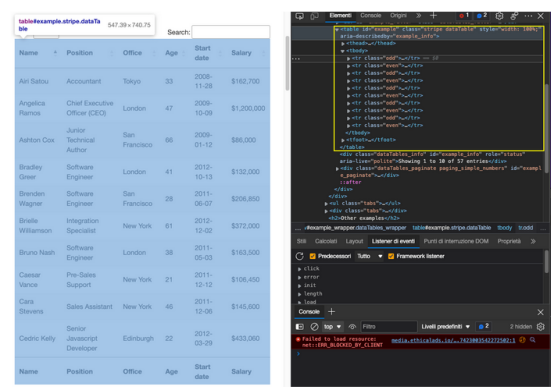The image size is (554, 391).
Task: Refresh the event listeners list
Action: pyautogui.click(x=300, y=256)
